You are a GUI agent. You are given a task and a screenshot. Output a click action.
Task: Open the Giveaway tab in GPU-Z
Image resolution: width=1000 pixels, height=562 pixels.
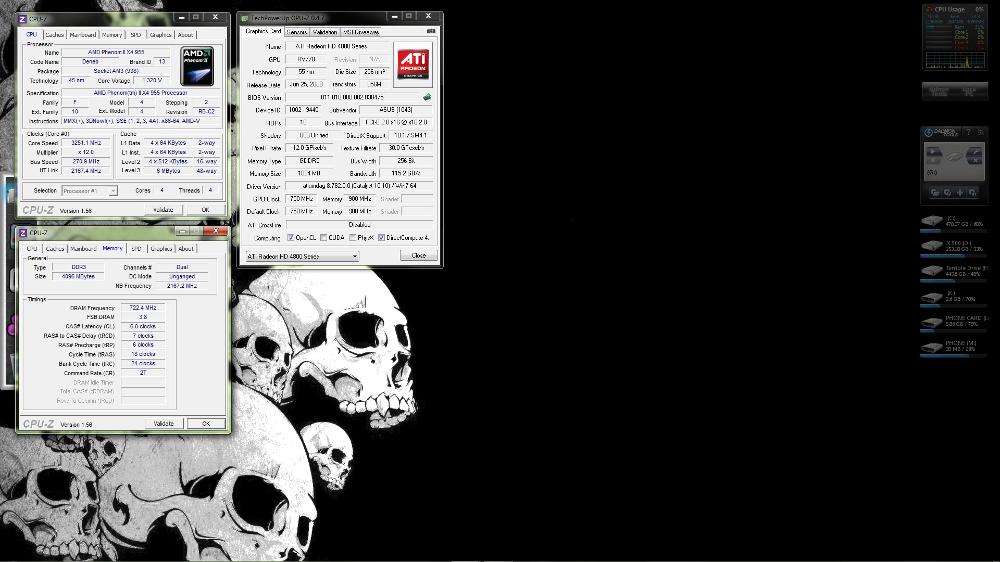(x=361, y=32)
